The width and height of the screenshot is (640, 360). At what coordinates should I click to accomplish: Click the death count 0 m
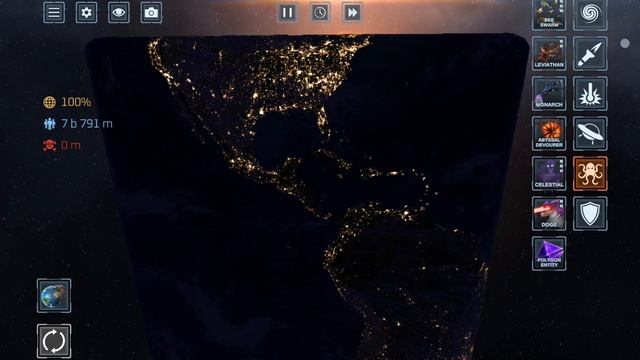tap(62, 145)
